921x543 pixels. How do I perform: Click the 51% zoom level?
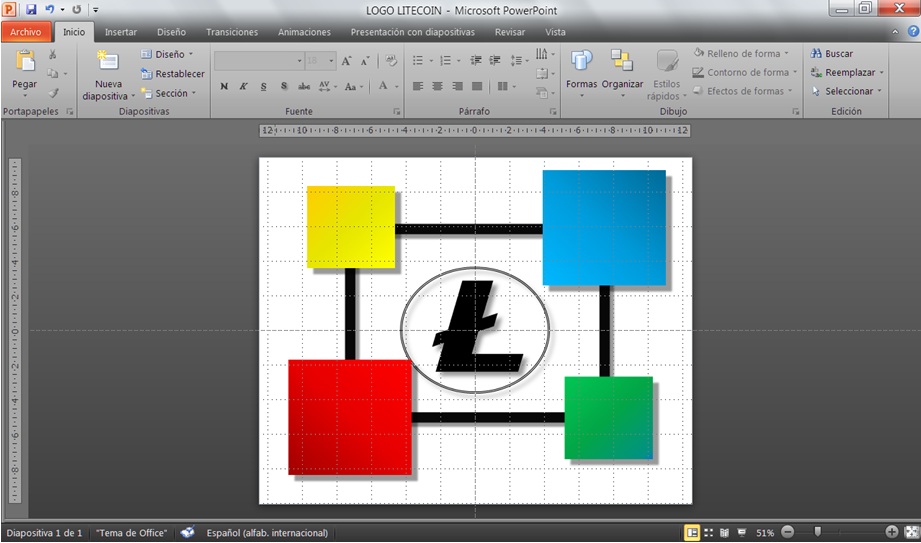[x=765, y=533]
